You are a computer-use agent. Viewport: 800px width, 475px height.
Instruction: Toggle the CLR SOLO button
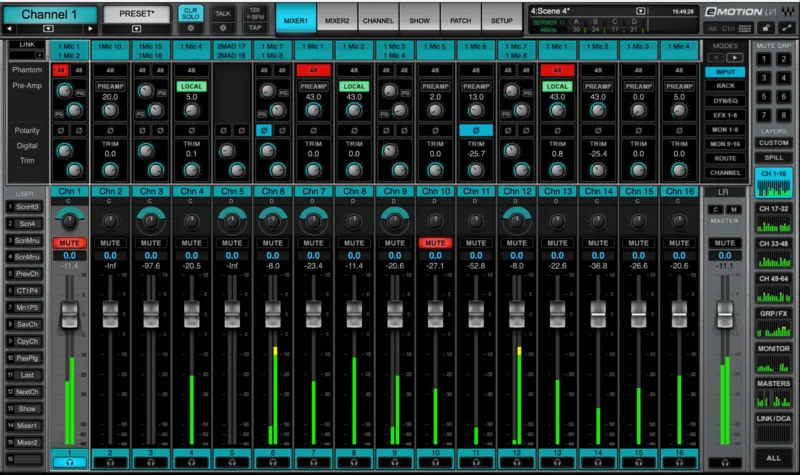click(190, 13)
